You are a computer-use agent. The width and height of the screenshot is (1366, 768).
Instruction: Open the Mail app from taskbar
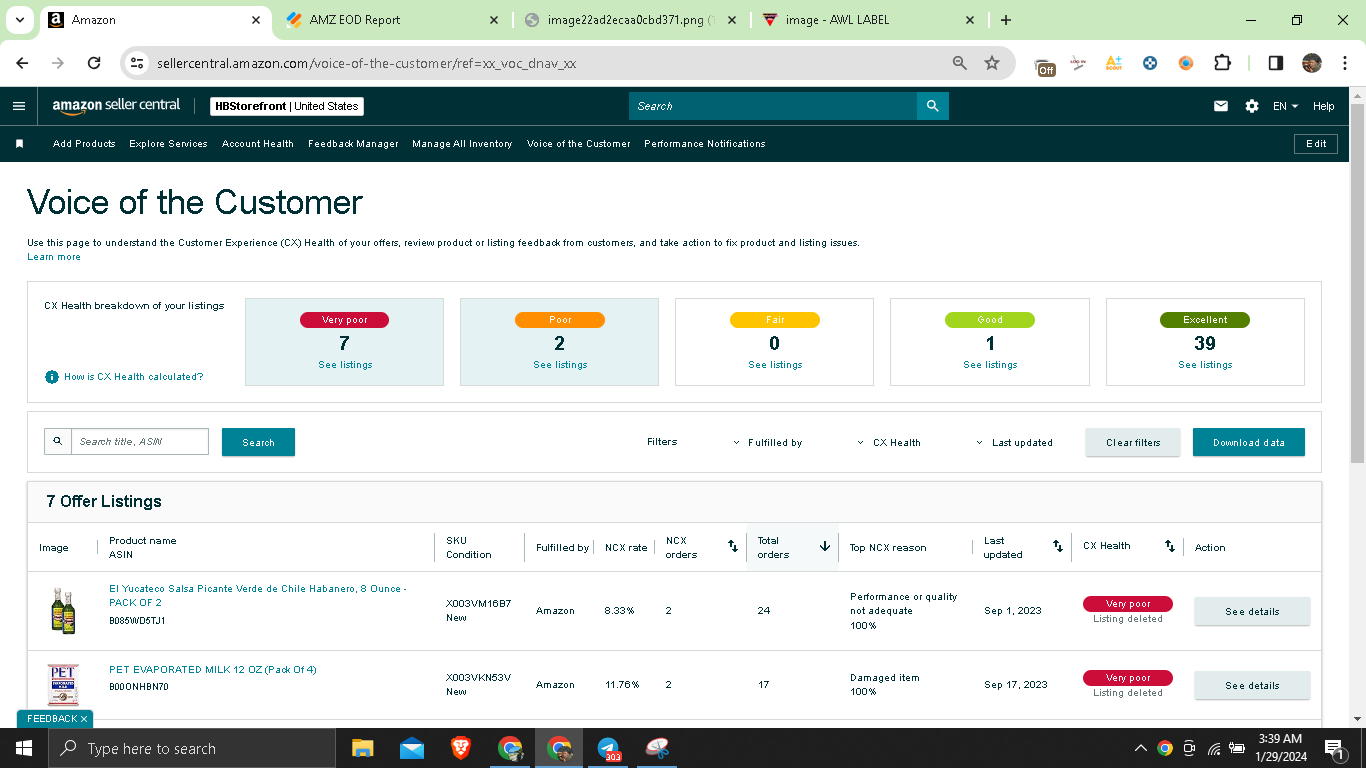tap(412, 748)
